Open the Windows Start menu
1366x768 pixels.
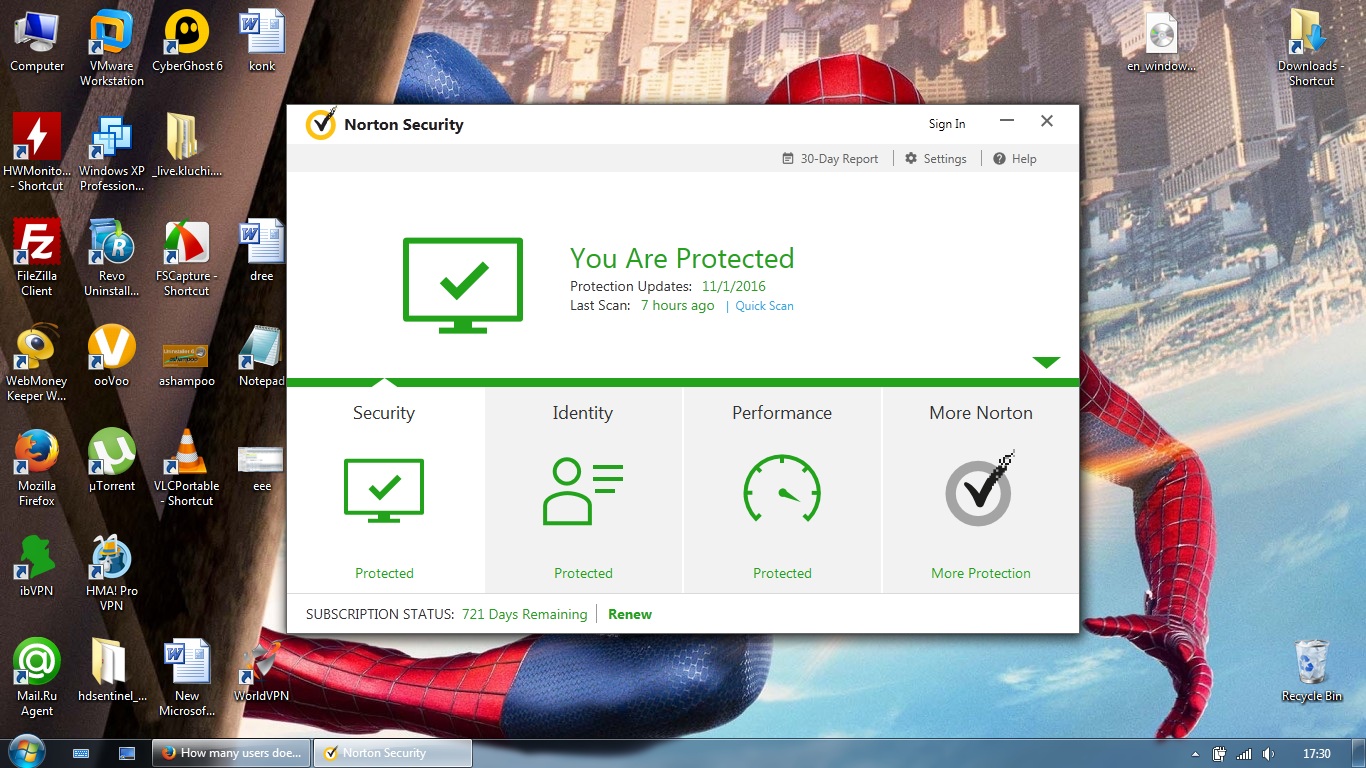[x=26, y=752]
